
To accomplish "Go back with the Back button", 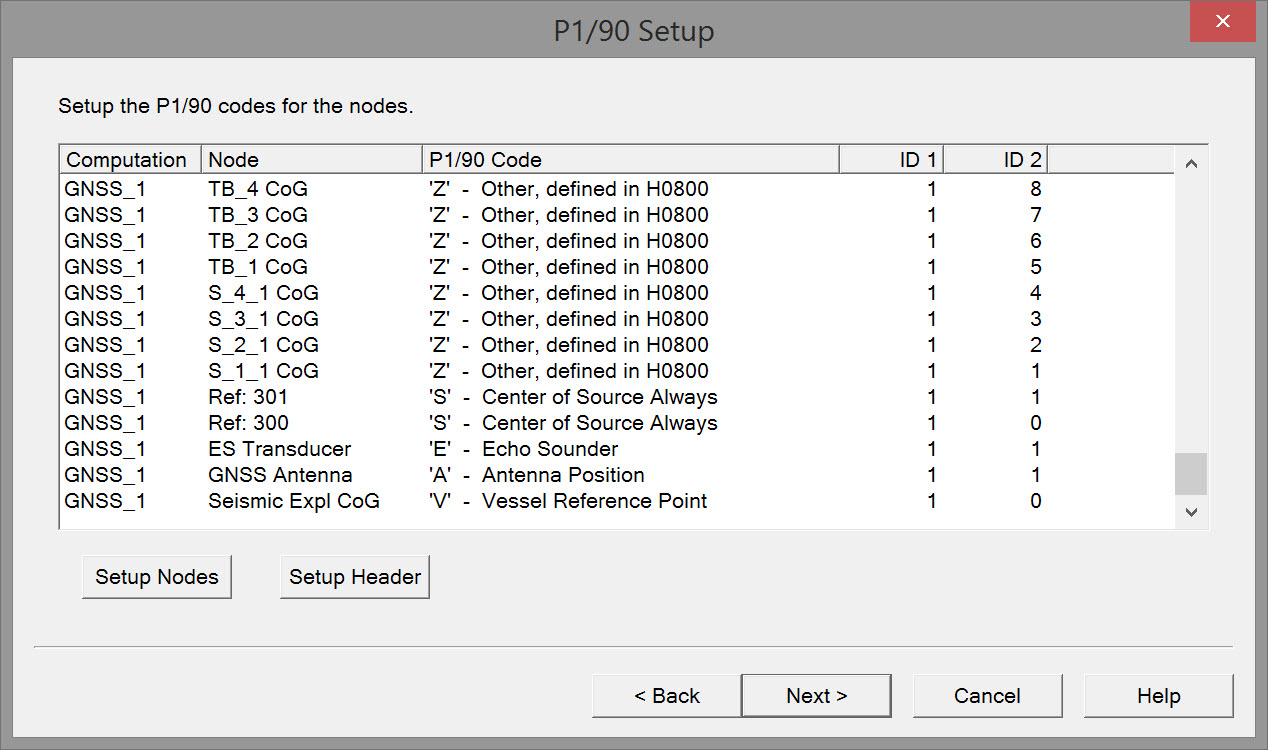I will pos(667,696).
